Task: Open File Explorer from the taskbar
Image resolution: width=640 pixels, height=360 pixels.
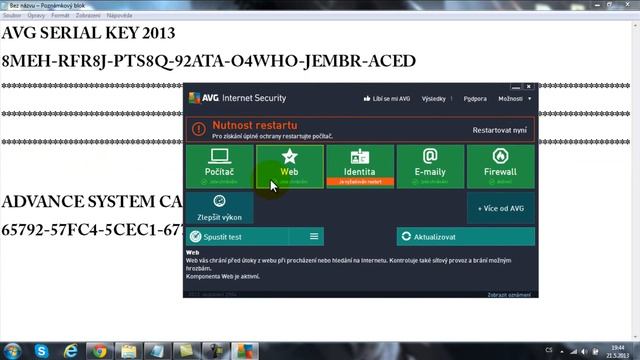Action: point(128,351)
